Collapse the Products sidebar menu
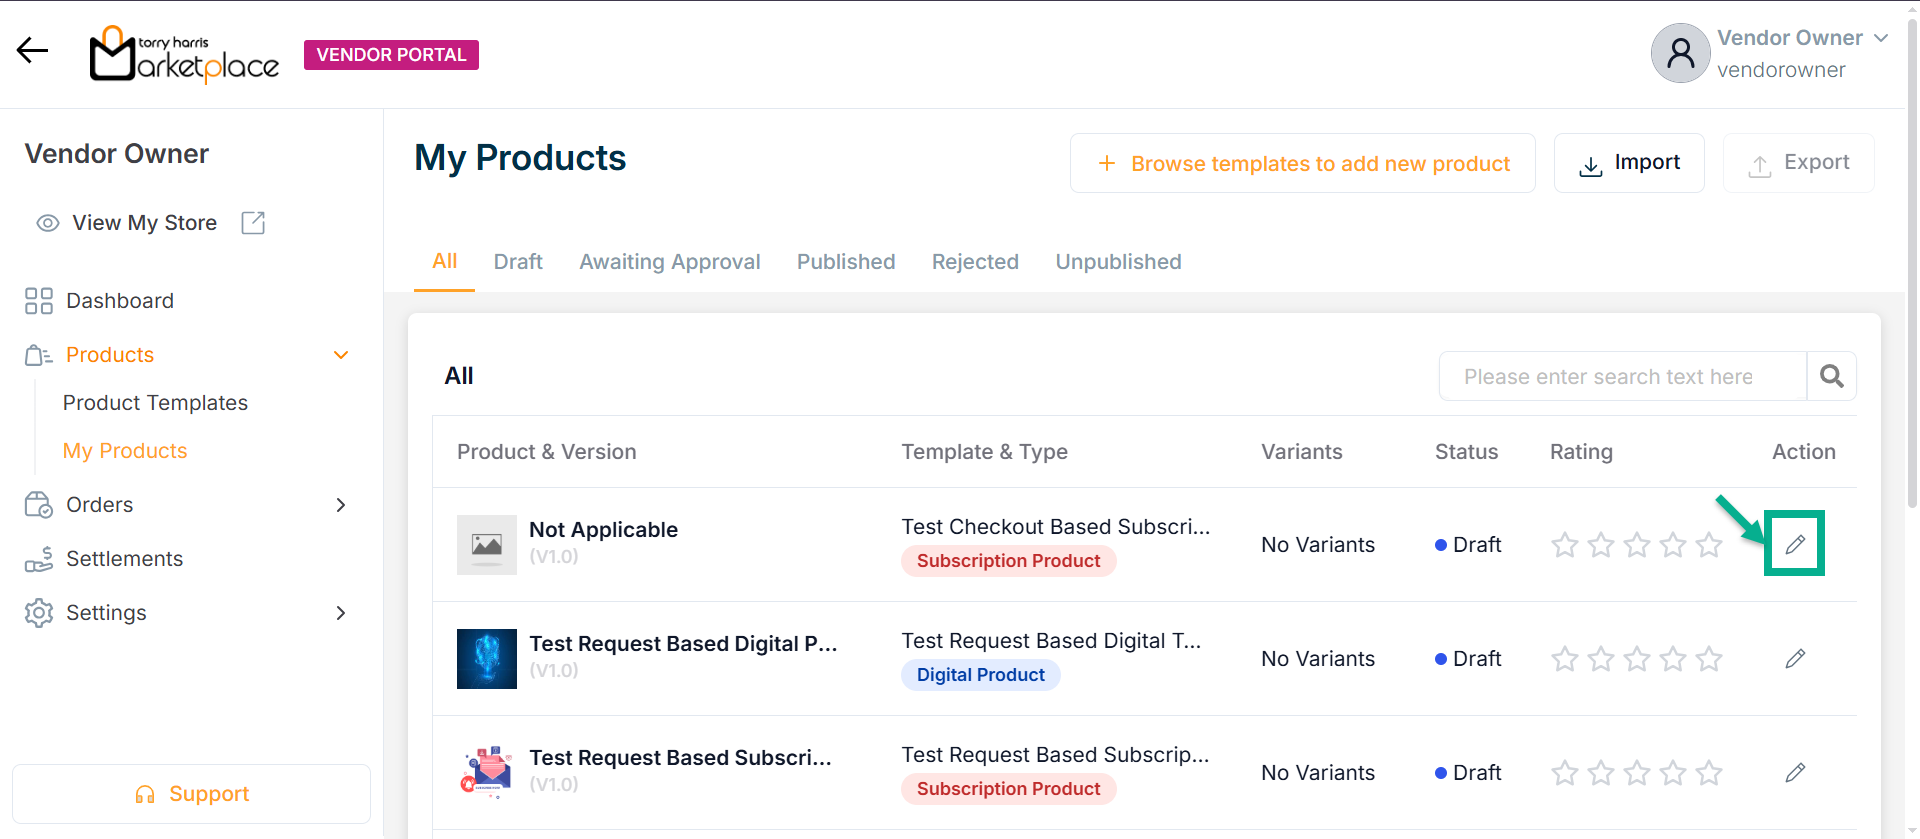The width and height of the screenshot is (1920, 839). click(341, 355)
